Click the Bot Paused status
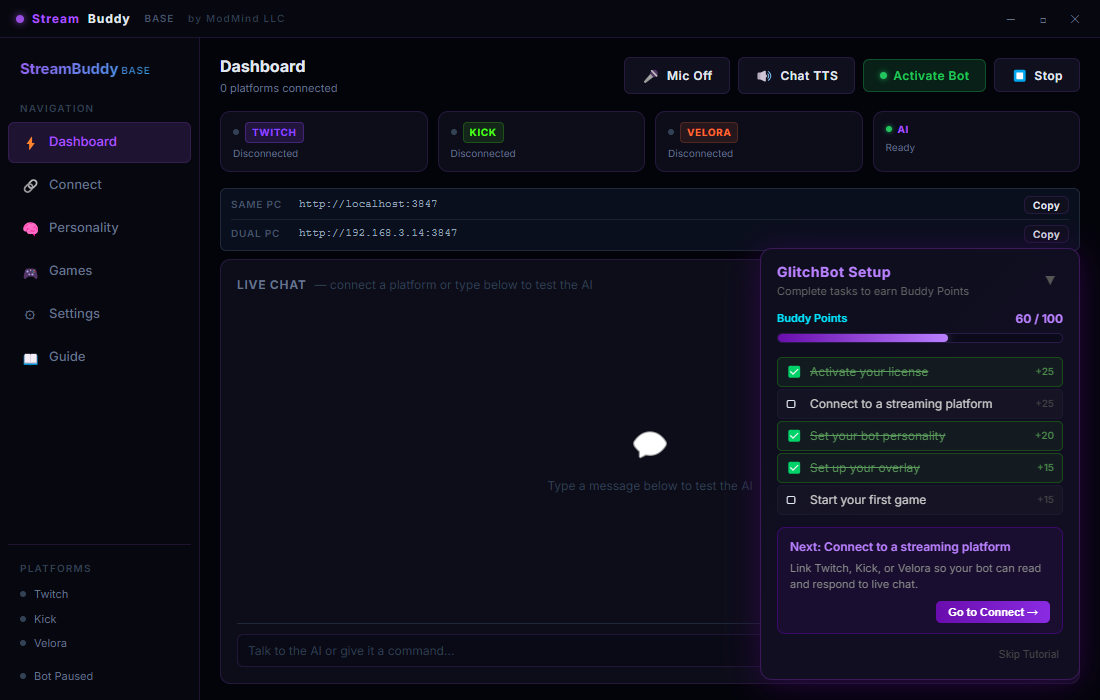1100x700 pixels. (x=63, y=676)
